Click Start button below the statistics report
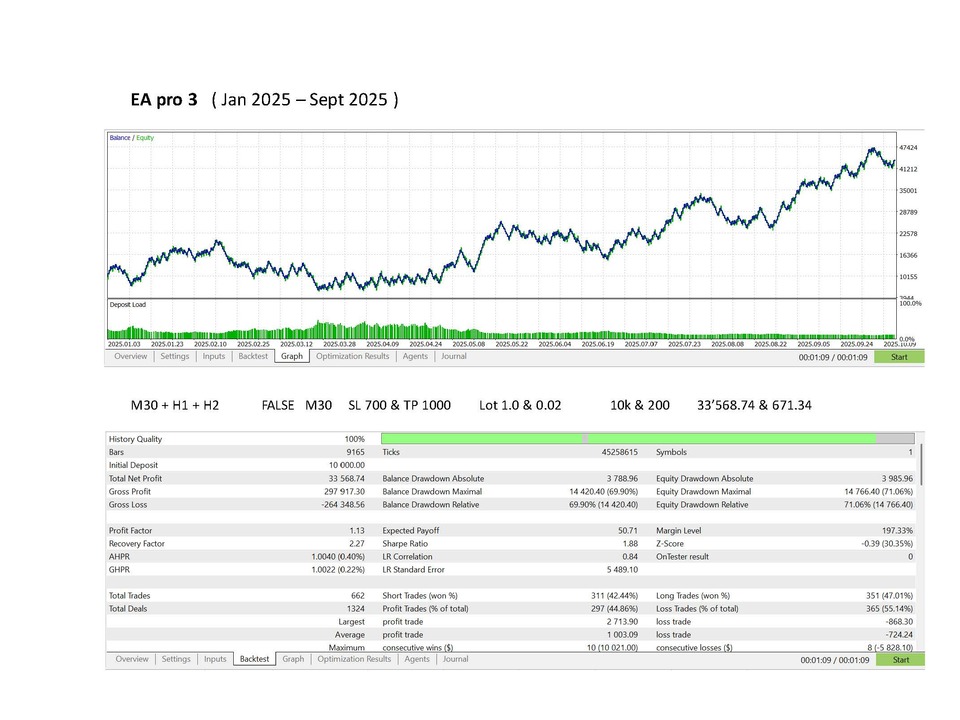Screen dimensions: 960x720 (x=900, y=660)
